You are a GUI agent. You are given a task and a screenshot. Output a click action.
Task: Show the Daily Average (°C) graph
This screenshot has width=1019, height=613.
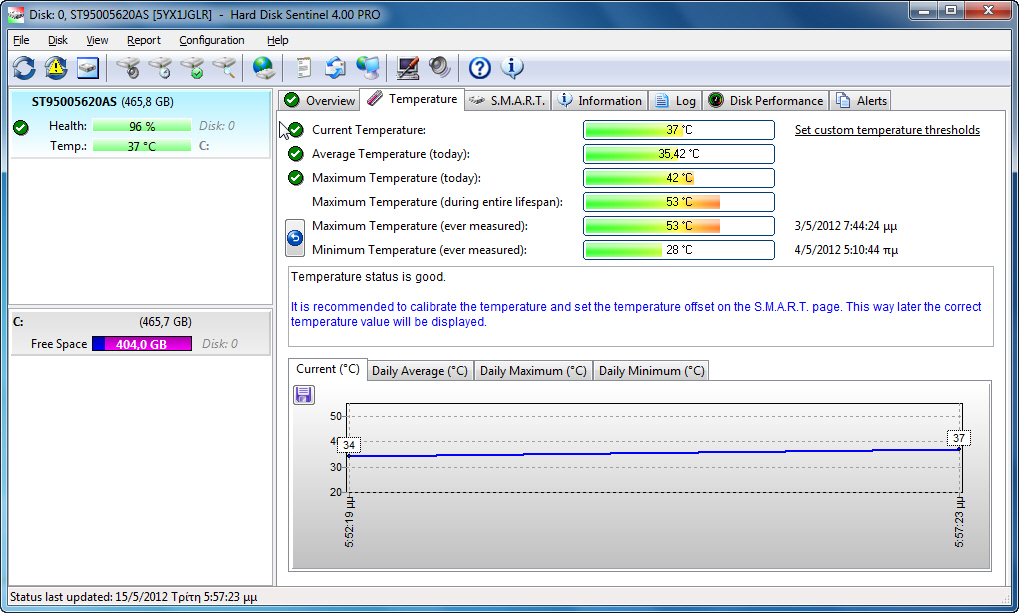point(420,371)
